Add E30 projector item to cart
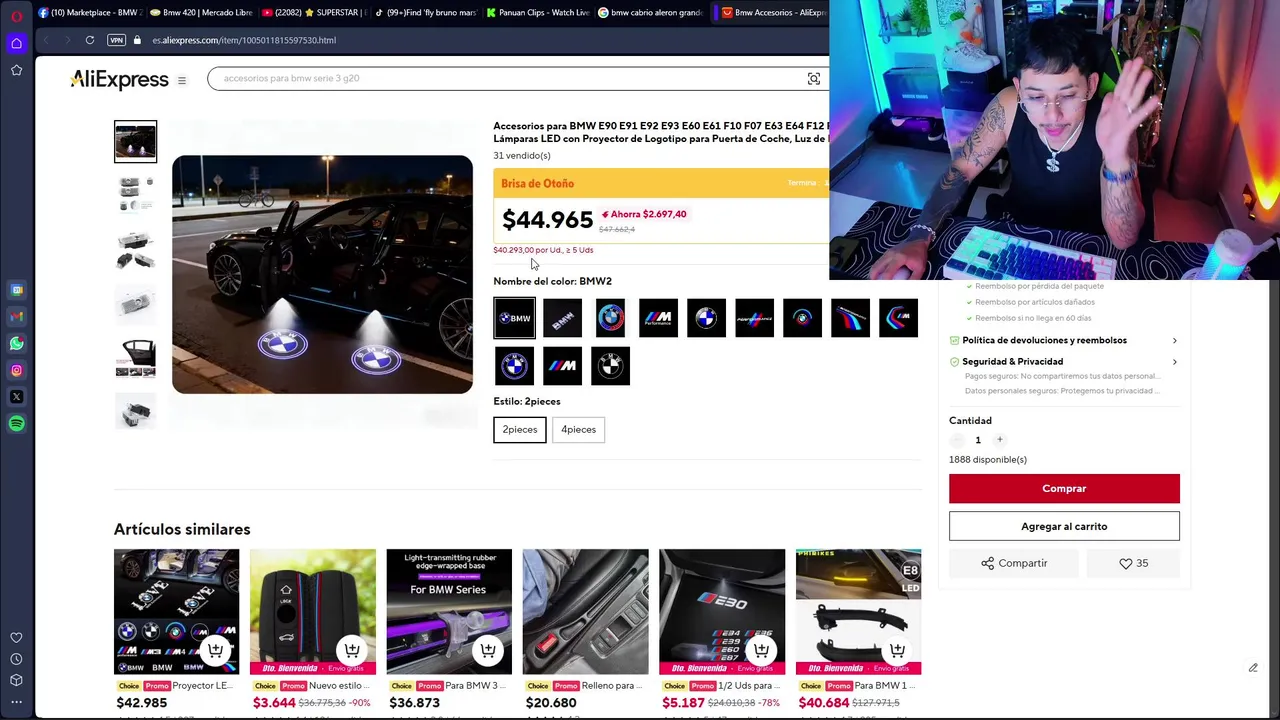1280x720 pixels. point(760,650)
